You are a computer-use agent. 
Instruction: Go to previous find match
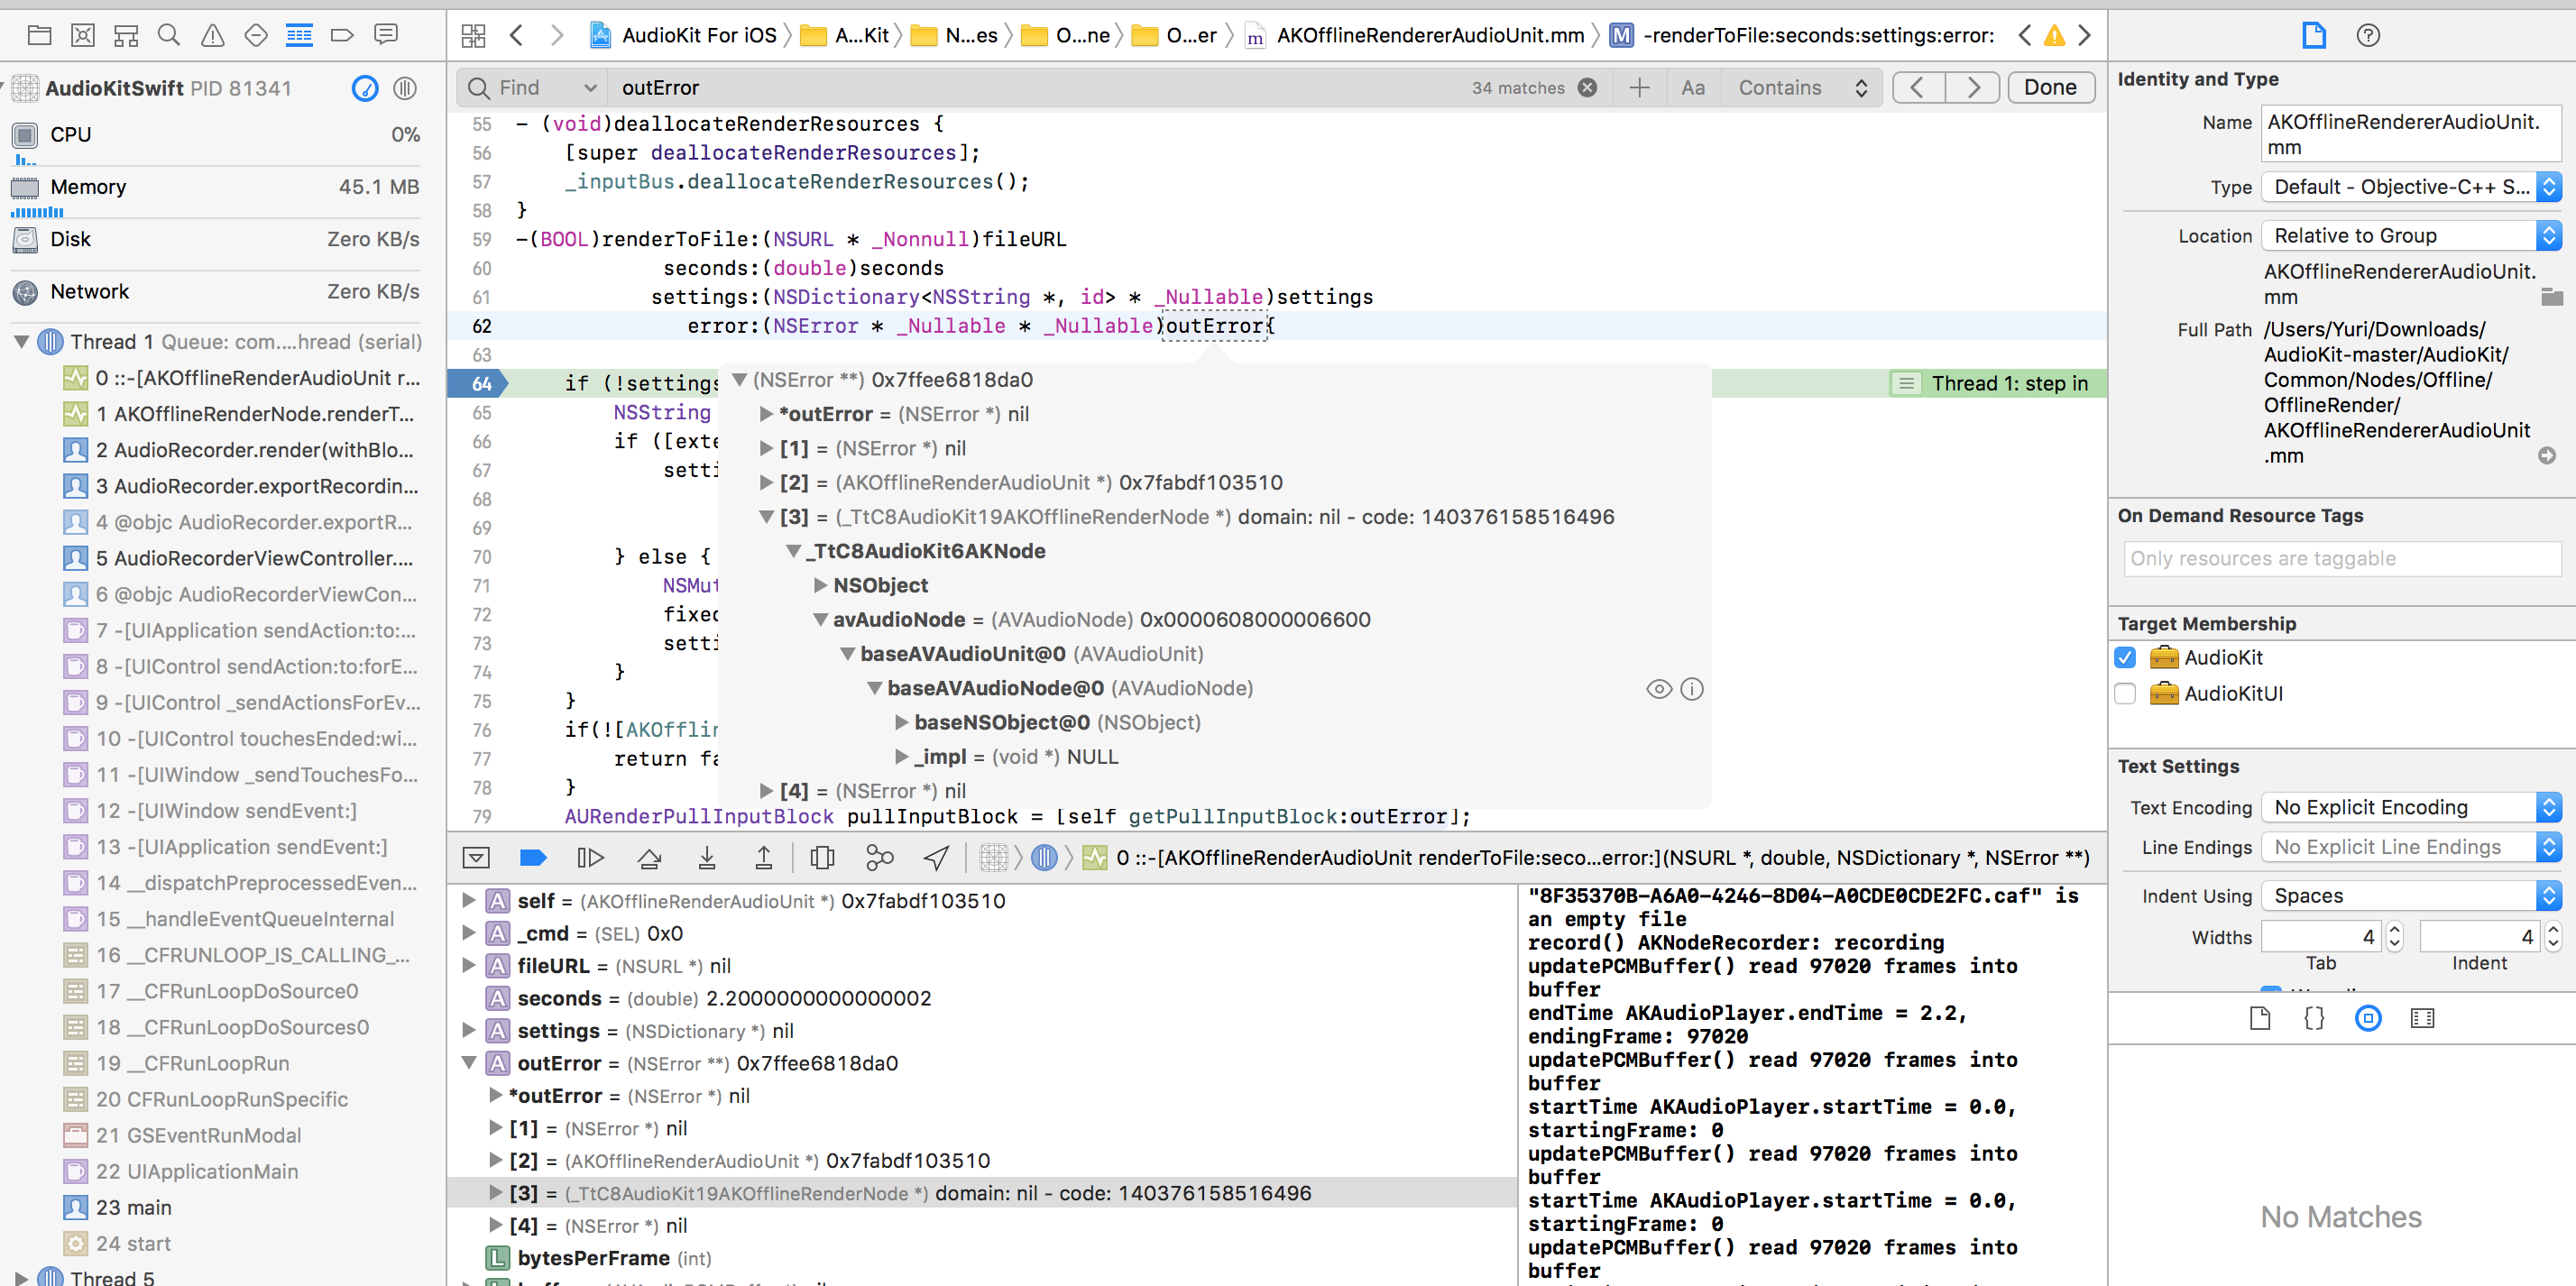(1918, 88)
